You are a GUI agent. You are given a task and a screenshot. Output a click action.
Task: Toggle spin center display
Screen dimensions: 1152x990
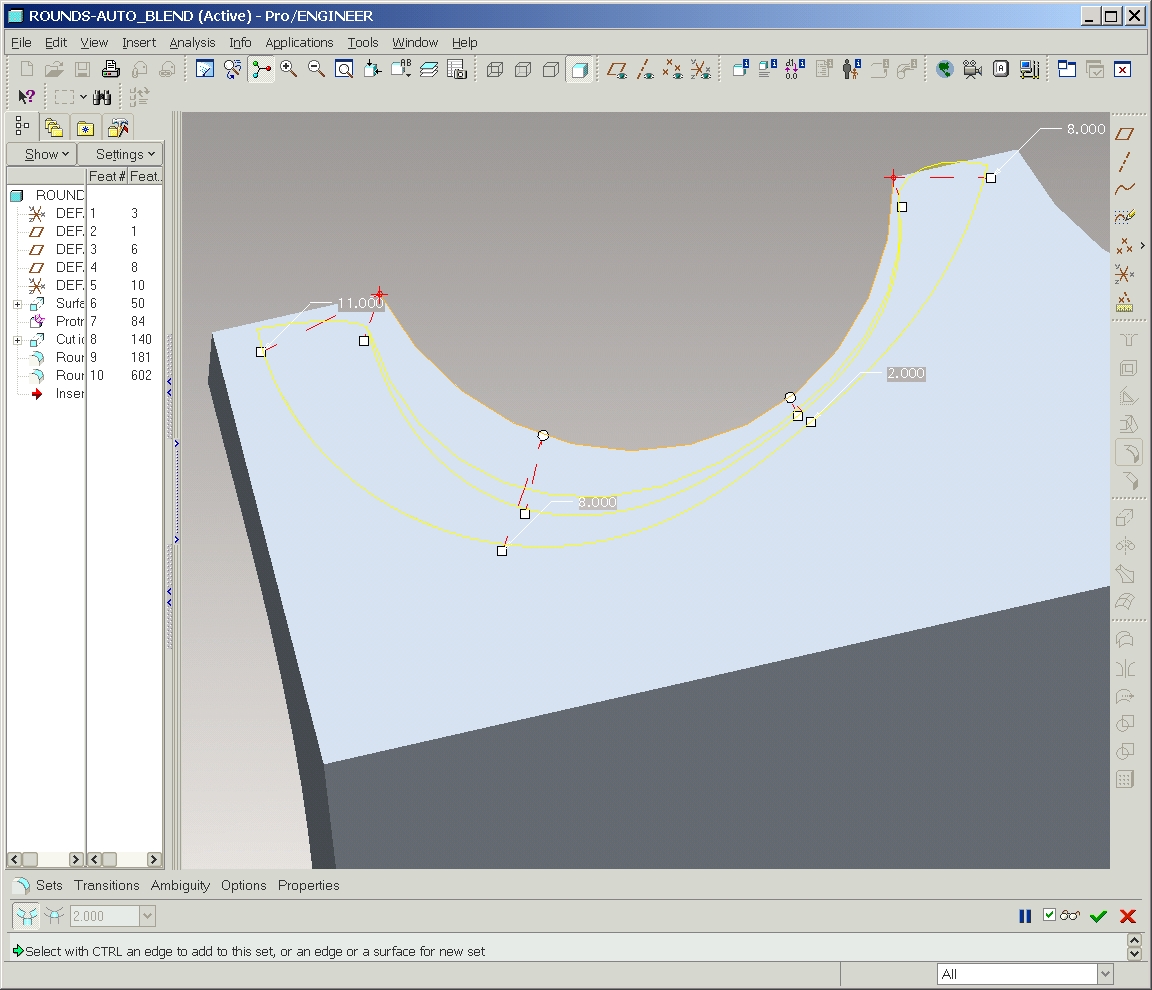point(261,69)
